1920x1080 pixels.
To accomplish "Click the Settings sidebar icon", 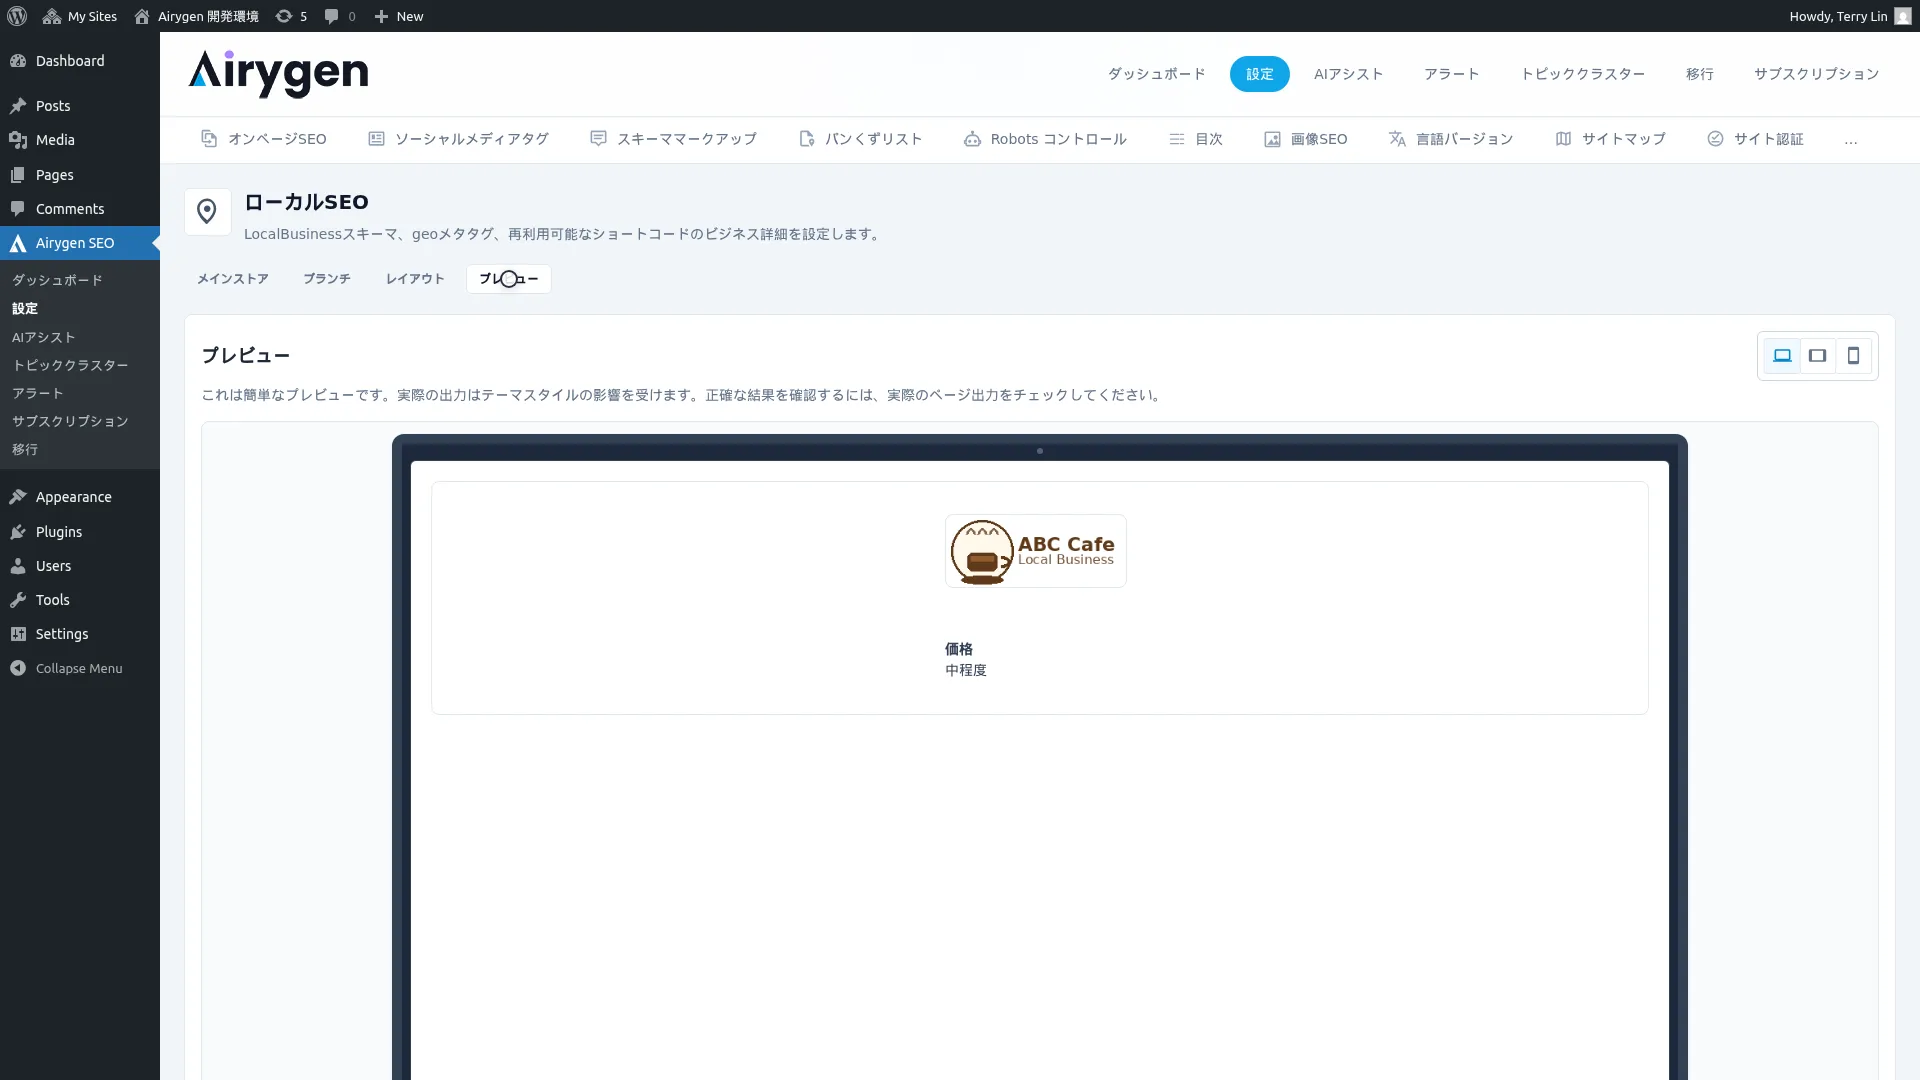I will pos(18,634).
